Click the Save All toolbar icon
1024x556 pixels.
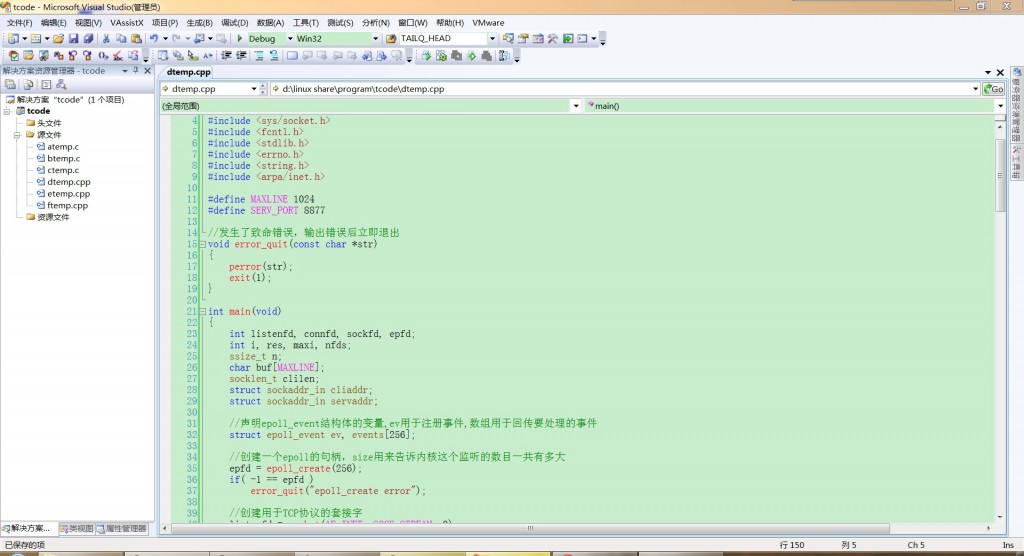[x=88, y=39]
